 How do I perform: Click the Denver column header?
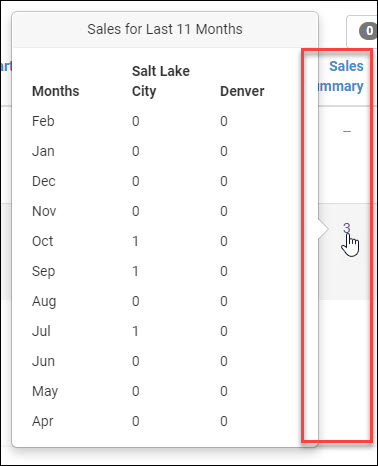(x=242, y=91)
